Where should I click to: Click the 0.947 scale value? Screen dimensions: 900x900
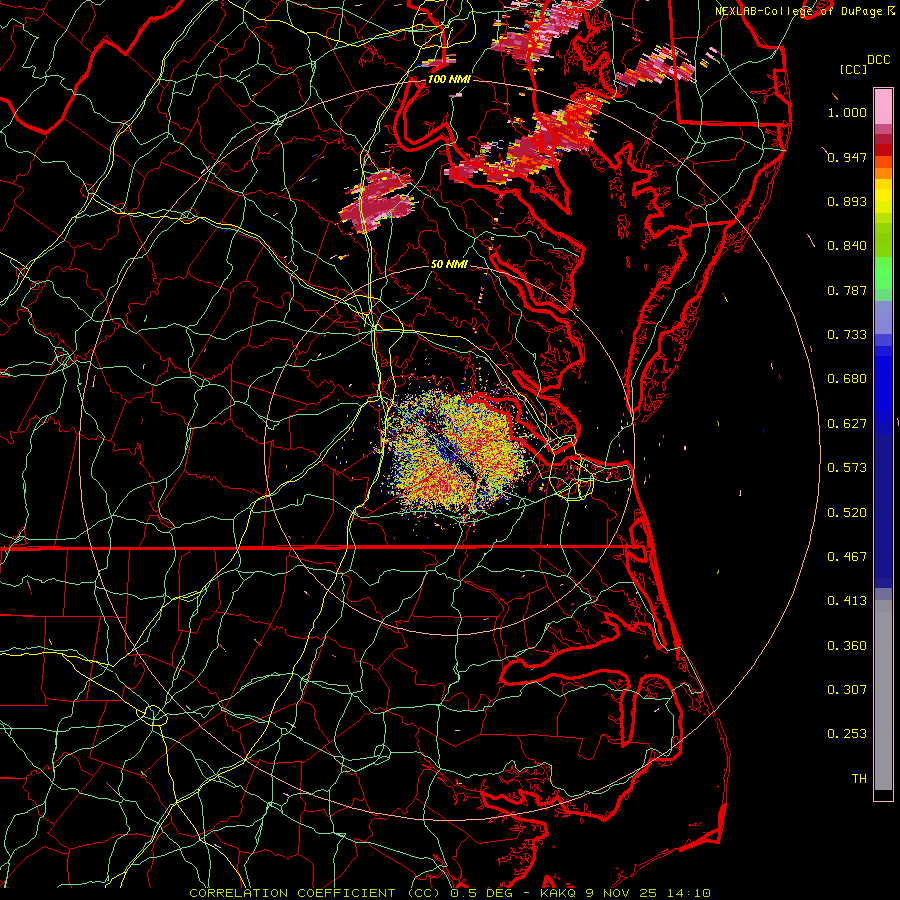coord(847,157)
